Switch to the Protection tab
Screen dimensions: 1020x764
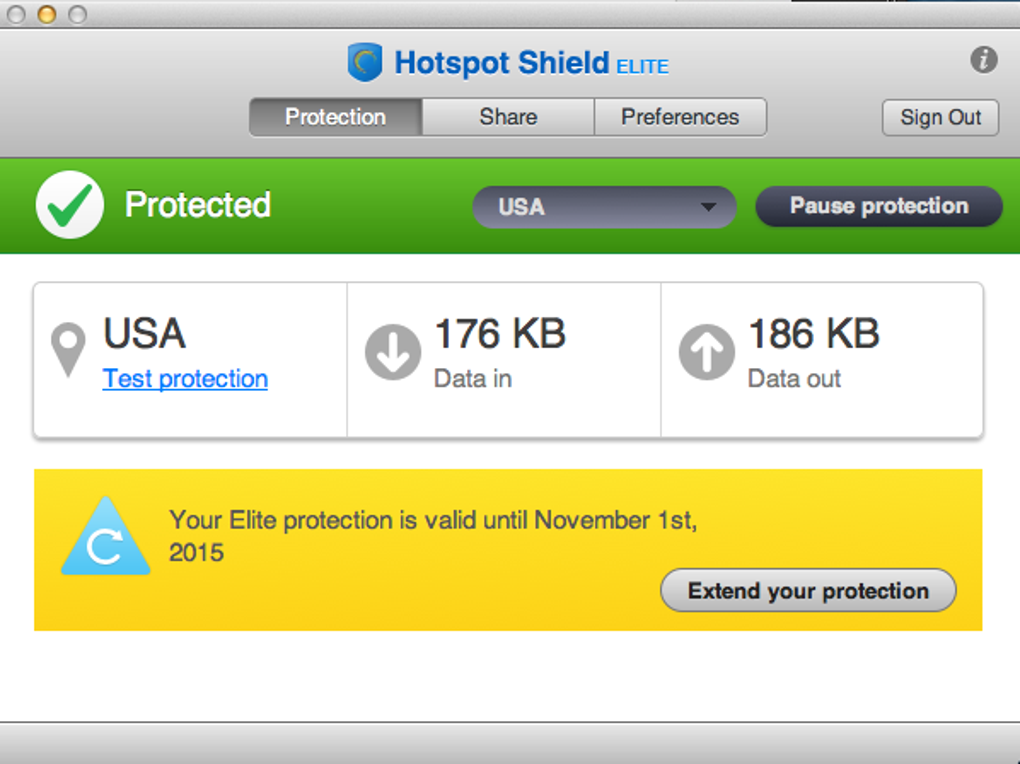click(335, 117)
